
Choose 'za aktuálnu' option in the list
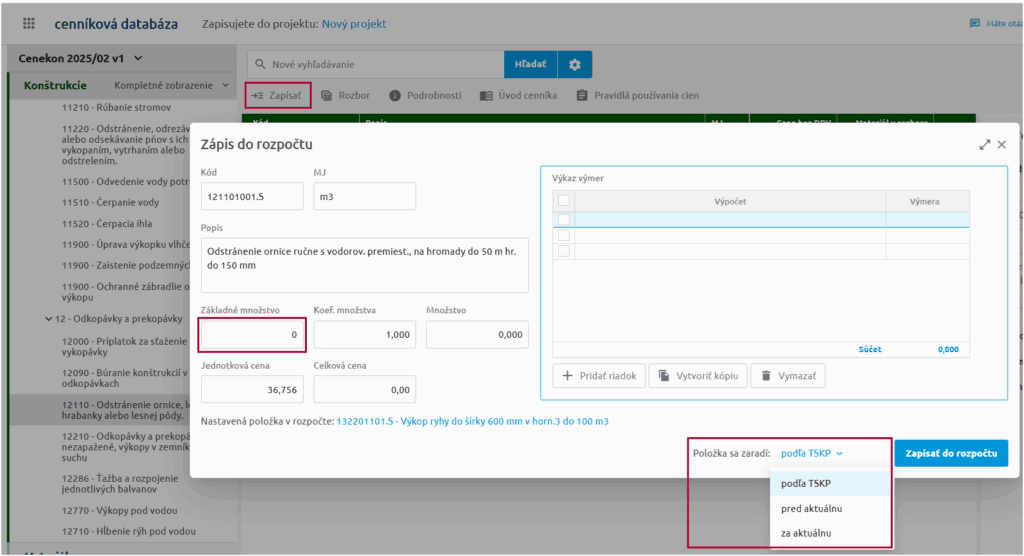[x=806, y=532]
